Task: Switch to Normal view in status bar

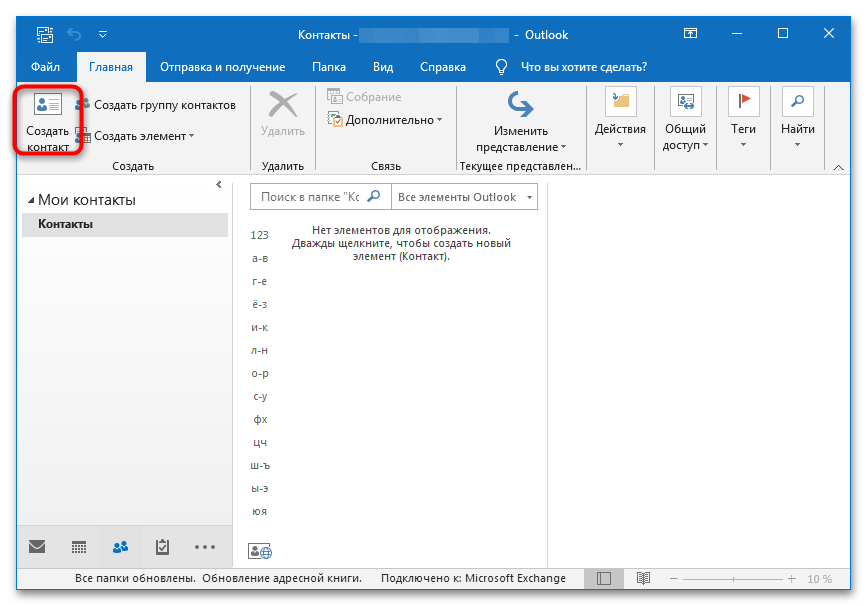Action: pyautogui.click(x=604, y=578)
